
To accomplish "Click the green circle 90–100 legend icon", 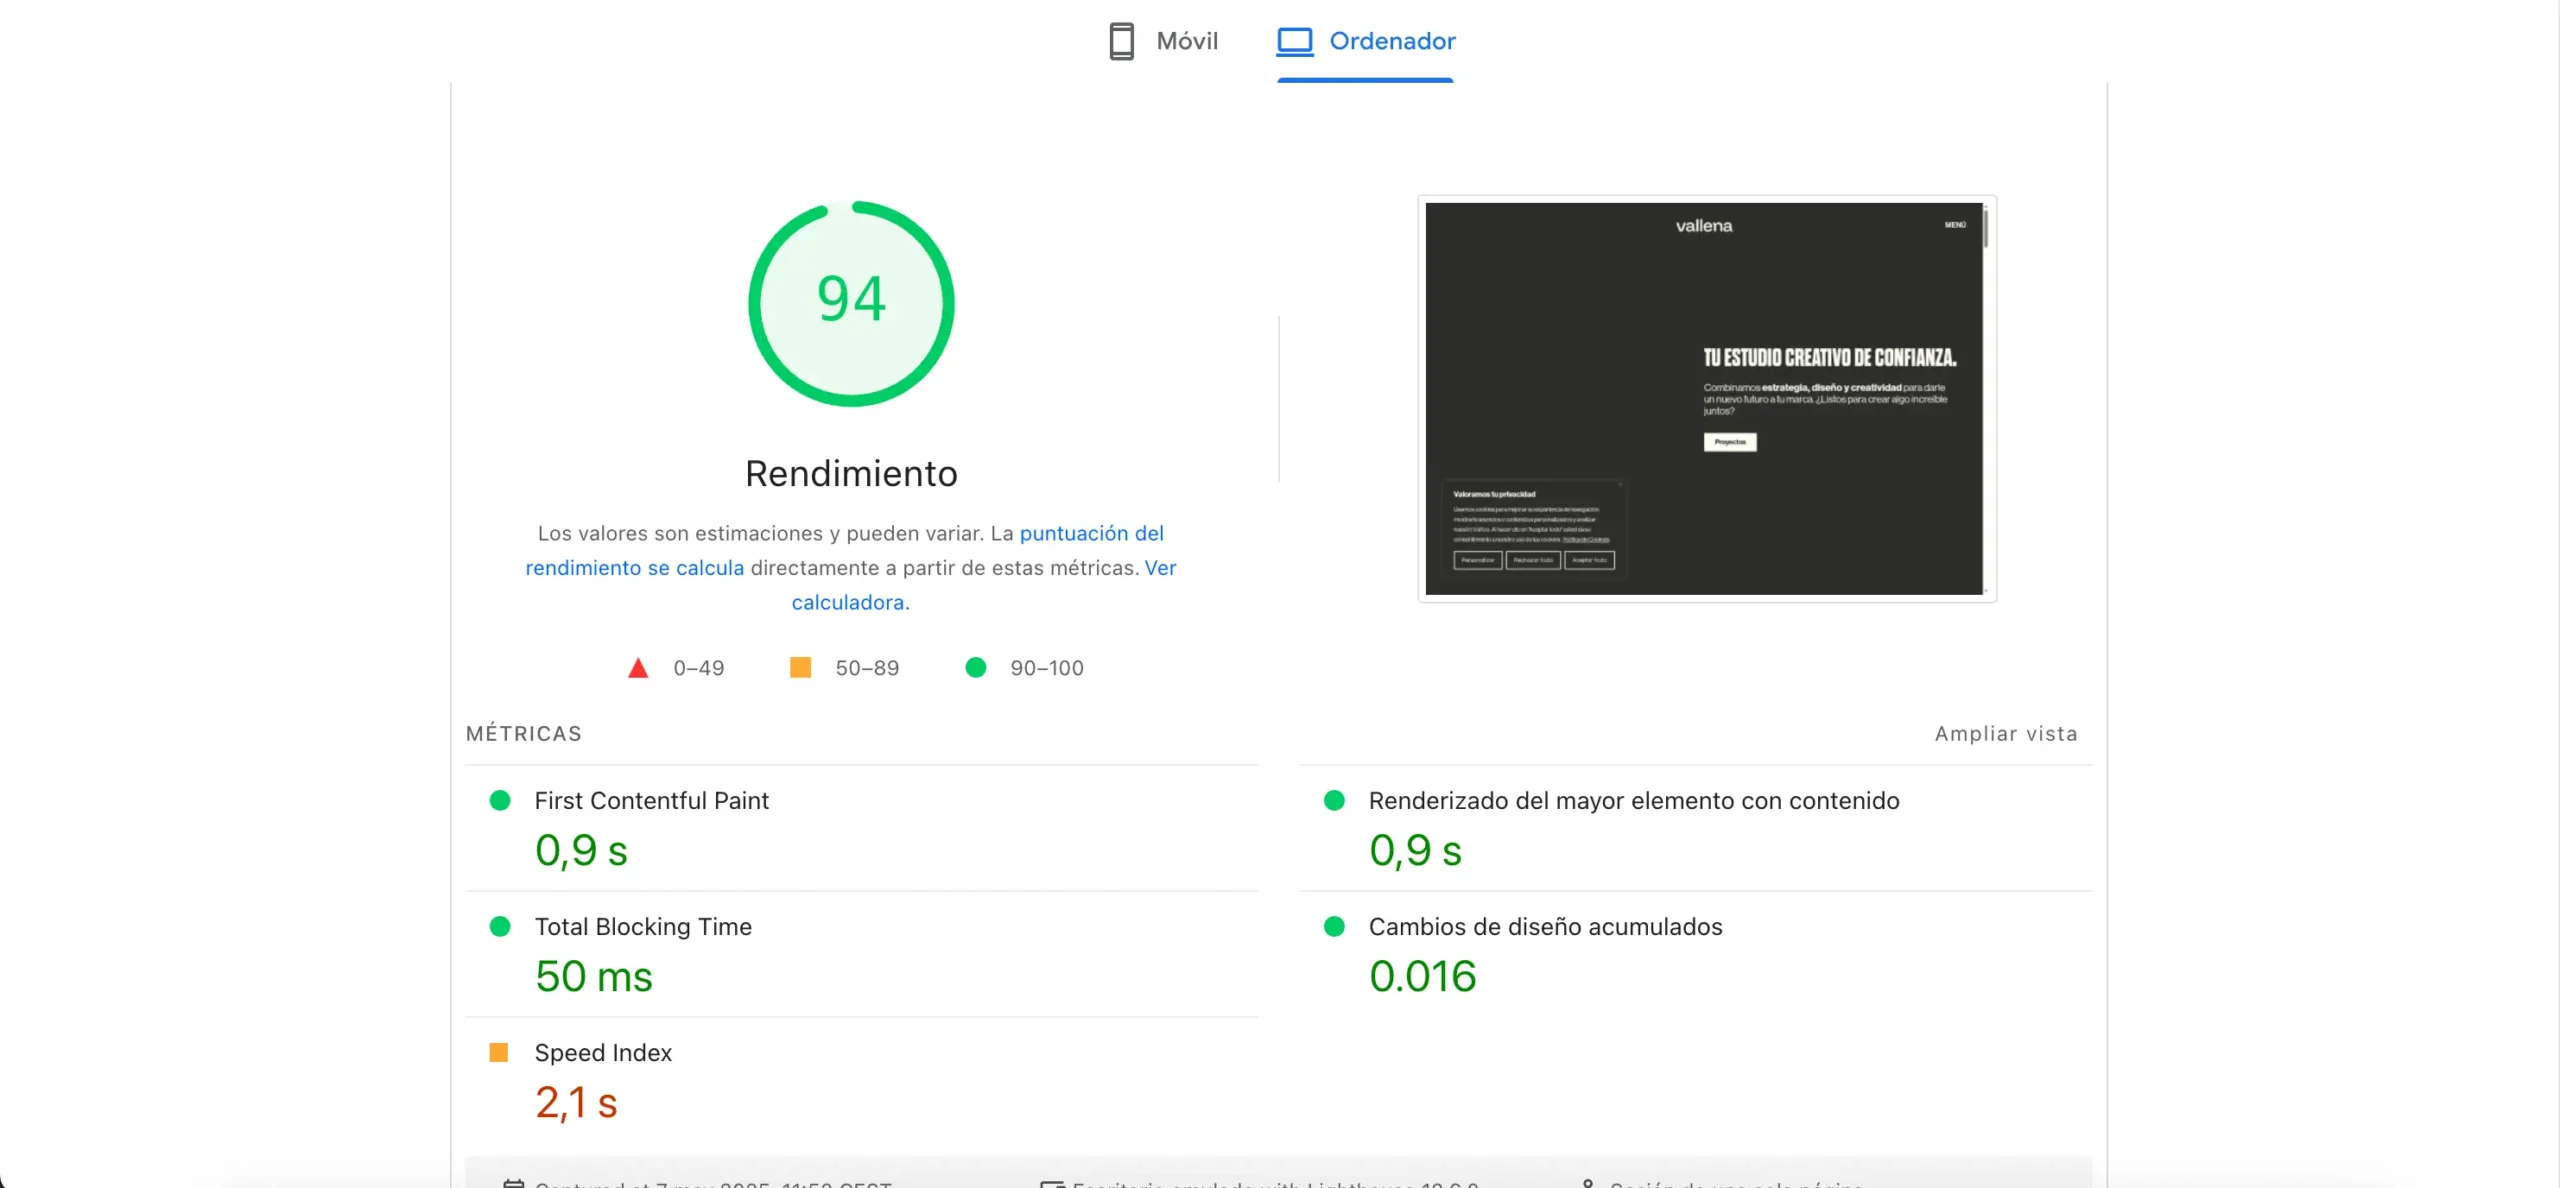I will [x=976, y=667].
